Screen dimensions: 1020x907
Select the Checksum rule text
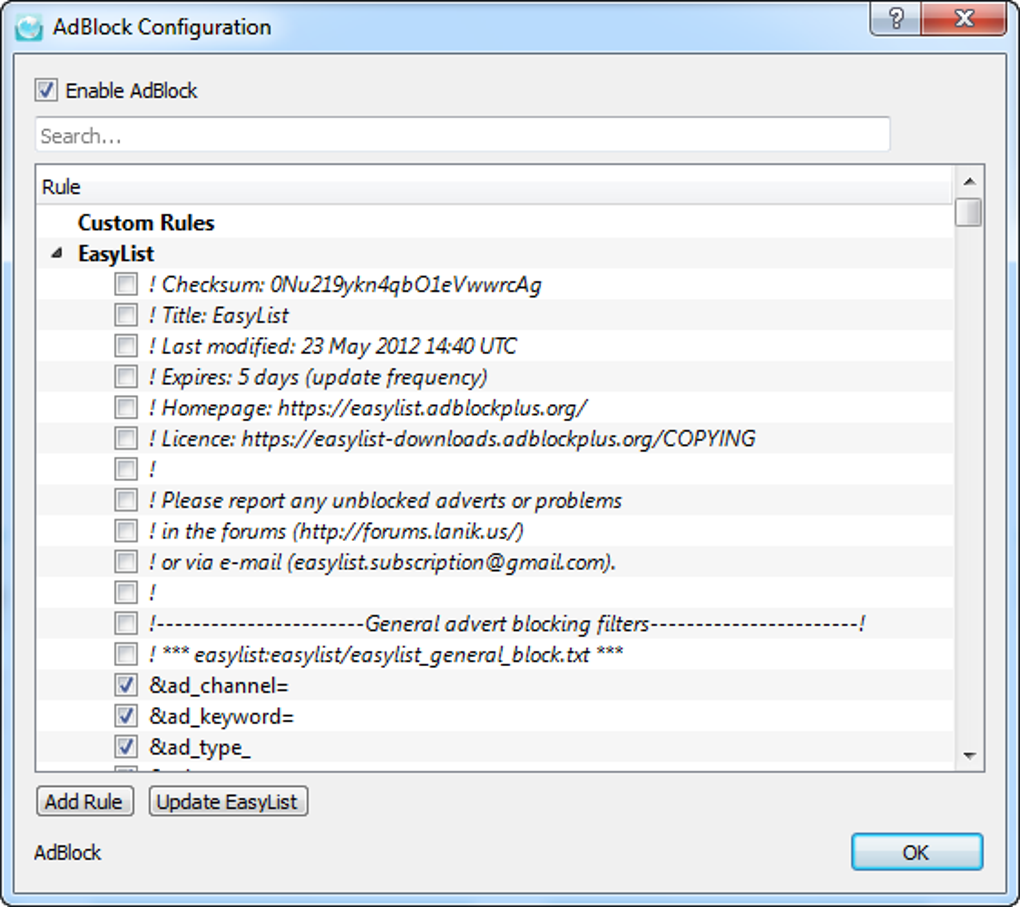coord(345,284)
